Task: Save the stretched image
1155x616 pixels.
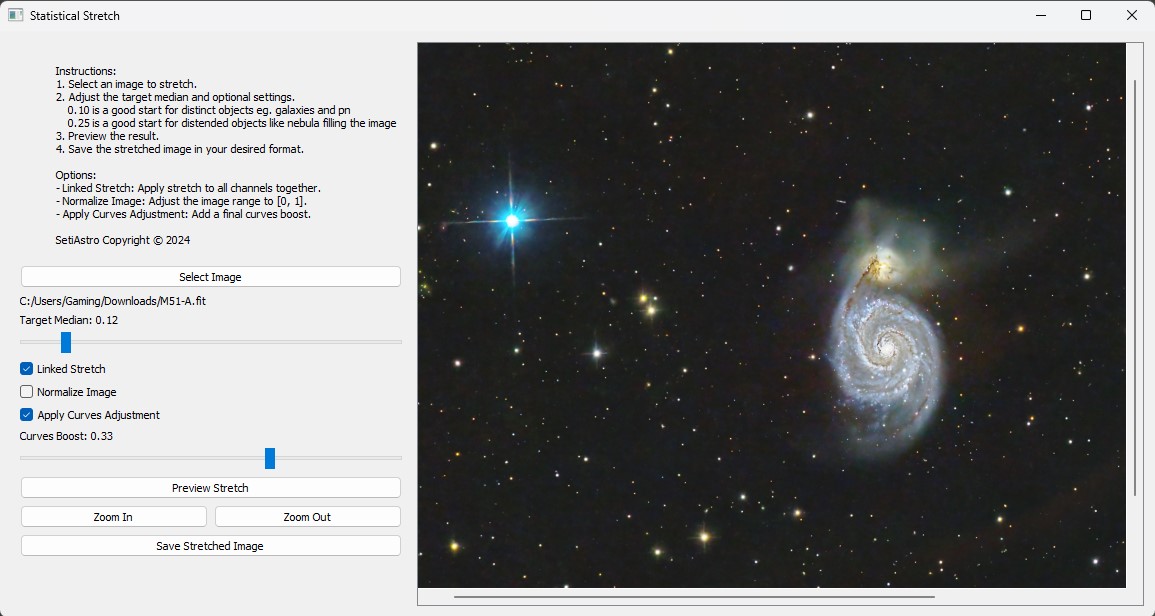Action: [211, 546]
